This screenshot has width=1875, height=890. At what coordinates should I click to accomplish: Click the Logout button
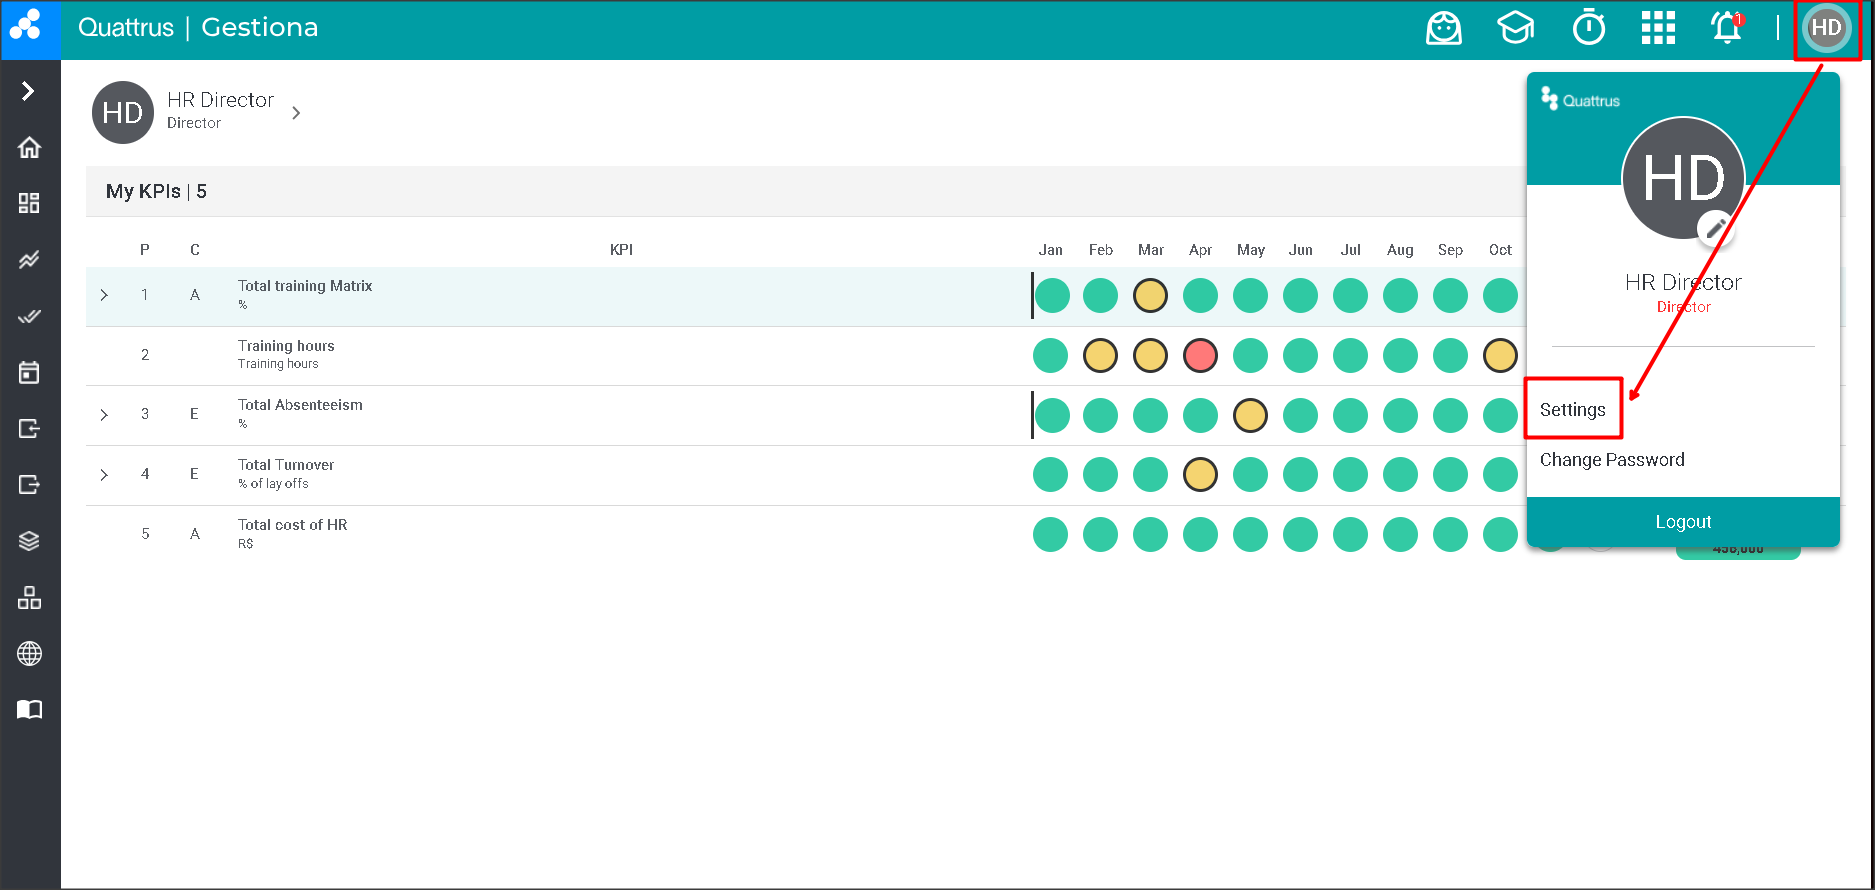point(1683,522)
